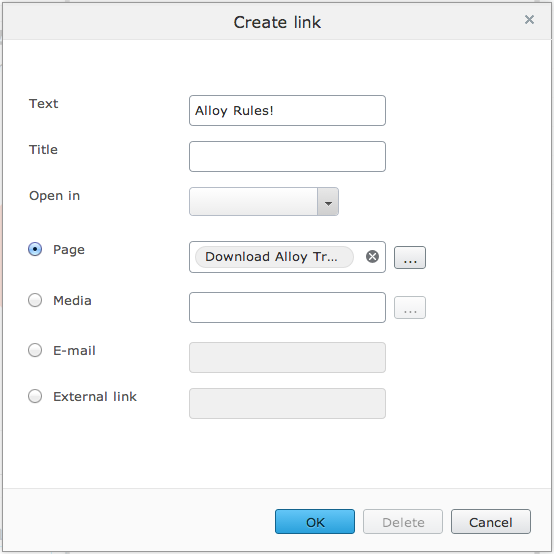554x554 pixels.
Task: Close the Create link dialog
Action: (529, 19)
